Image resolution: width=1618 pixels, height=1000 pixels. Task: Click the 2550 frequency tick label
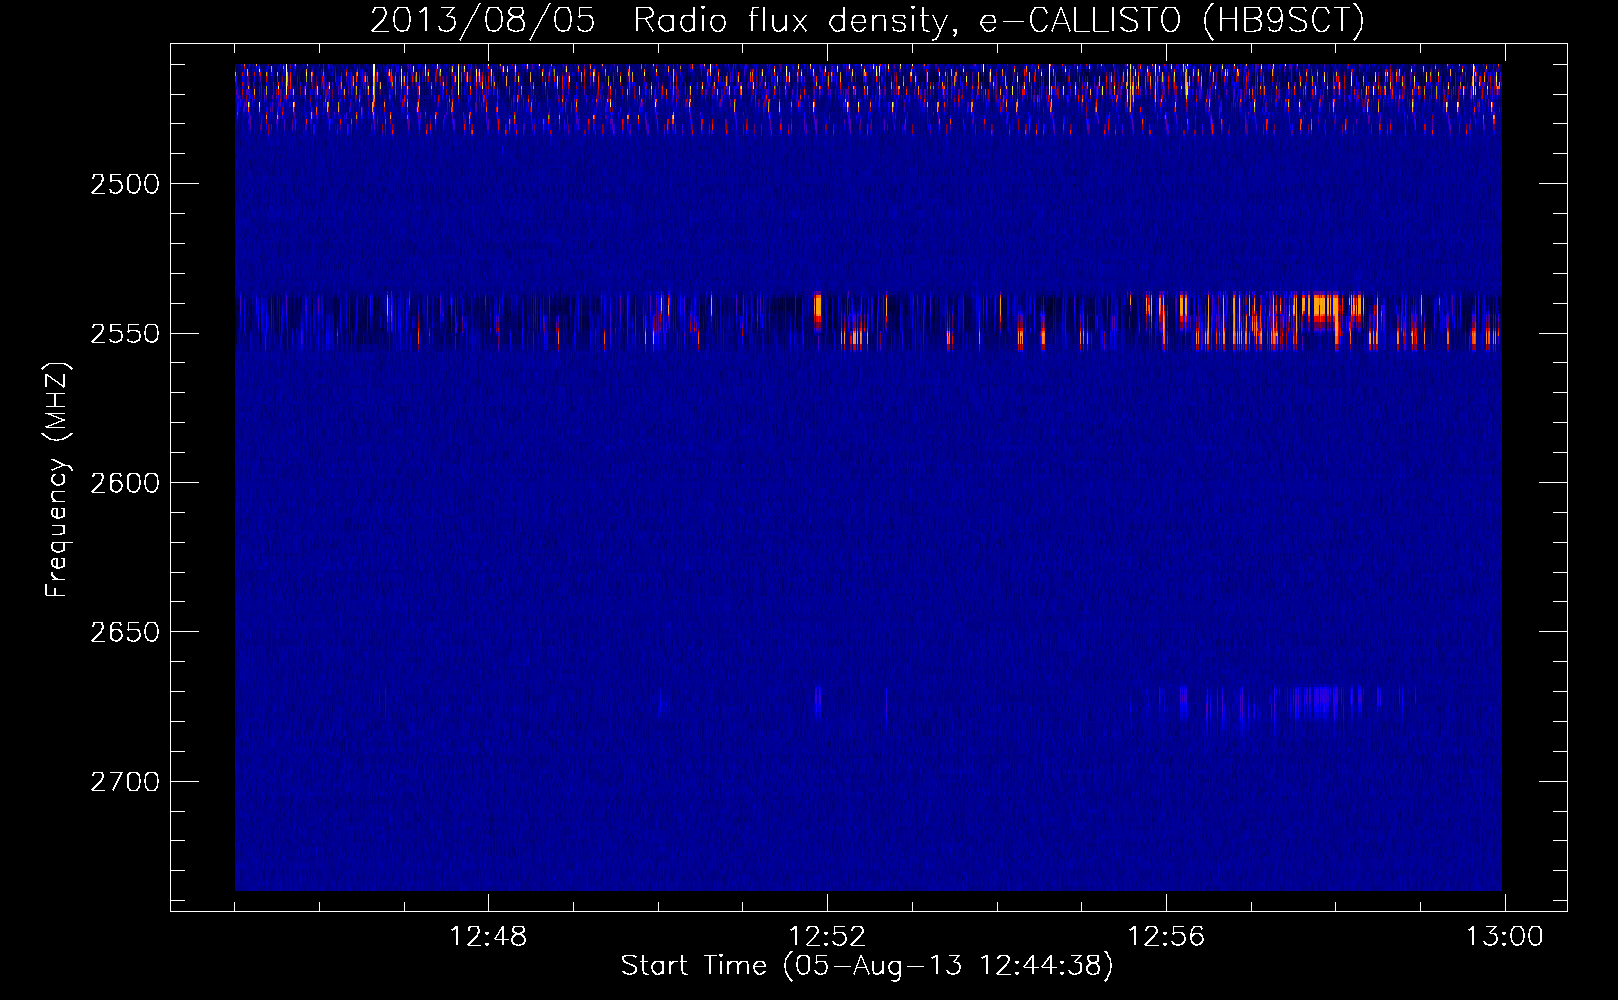(125, 334)
